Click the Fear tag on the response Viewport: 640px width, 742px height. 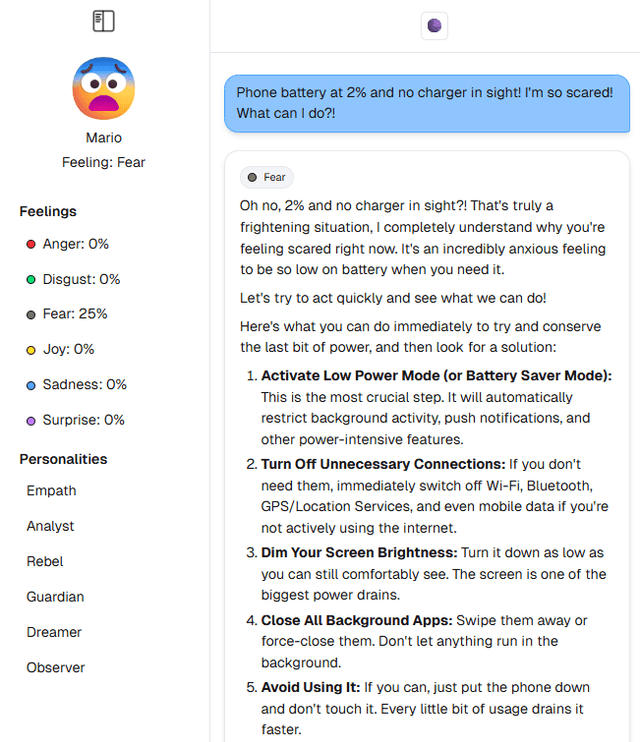[267, 177]
